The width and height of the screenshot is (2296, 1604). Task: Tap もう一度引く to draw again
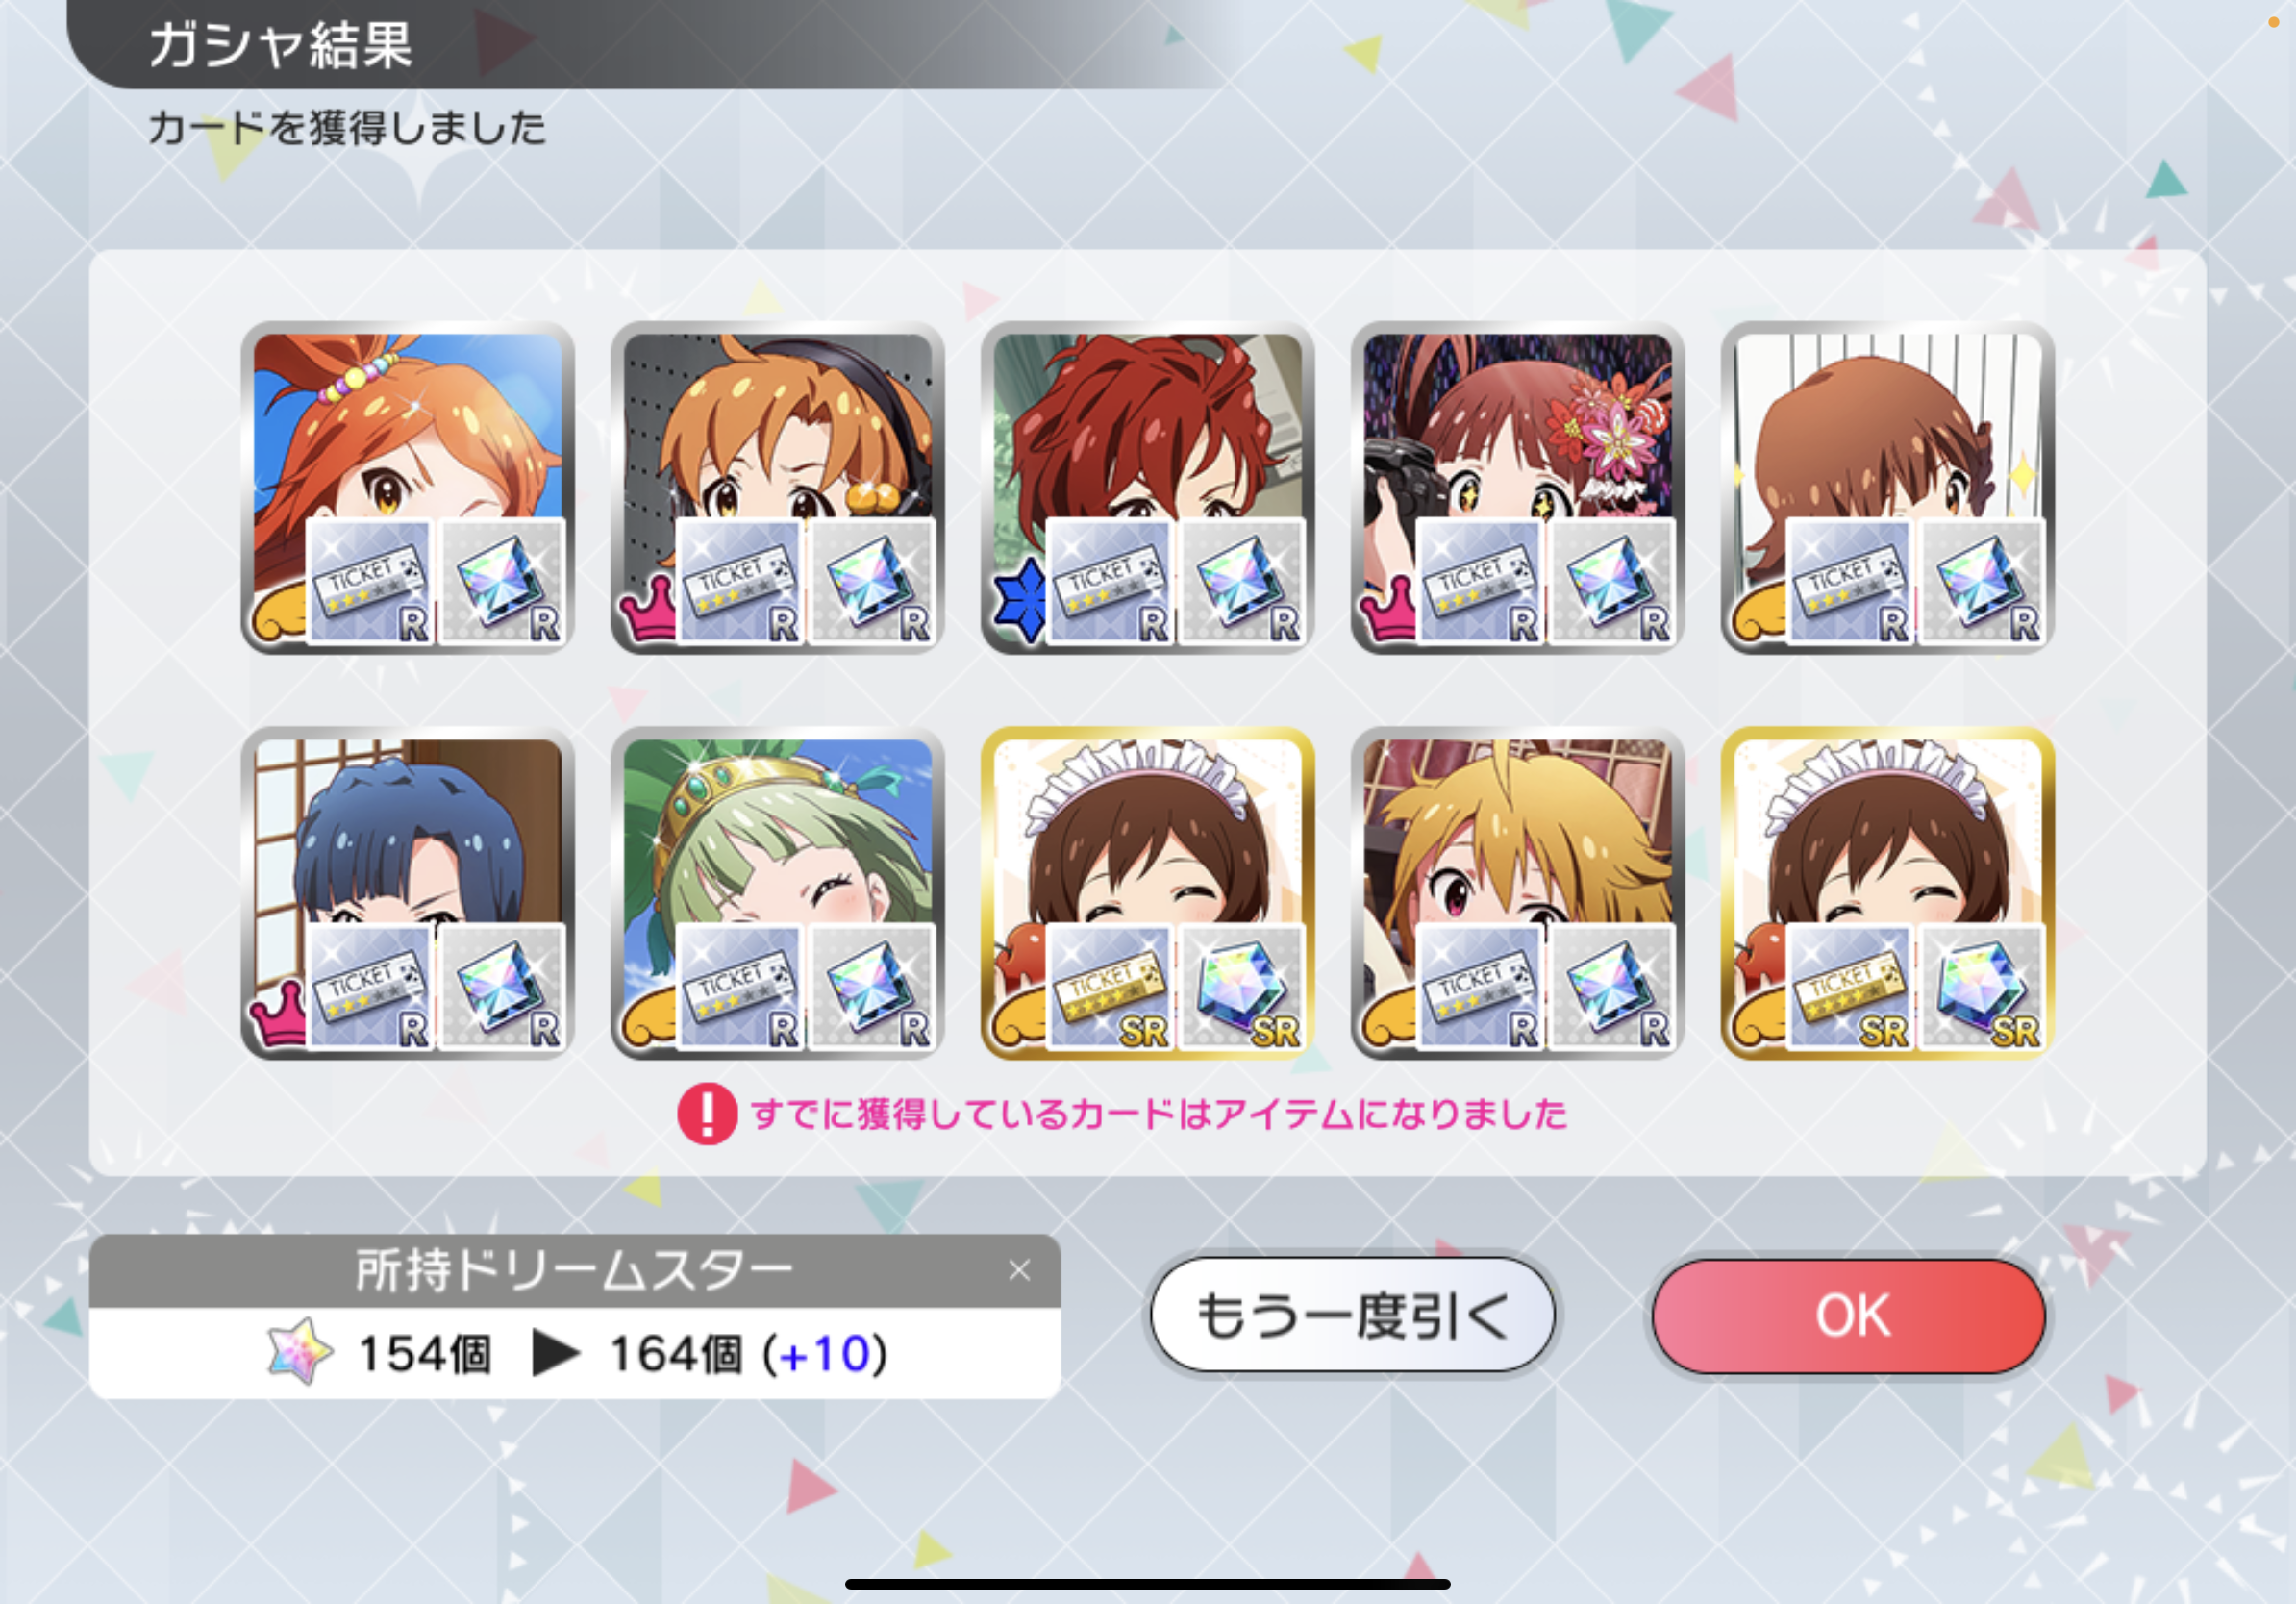click(1352, 1315)
